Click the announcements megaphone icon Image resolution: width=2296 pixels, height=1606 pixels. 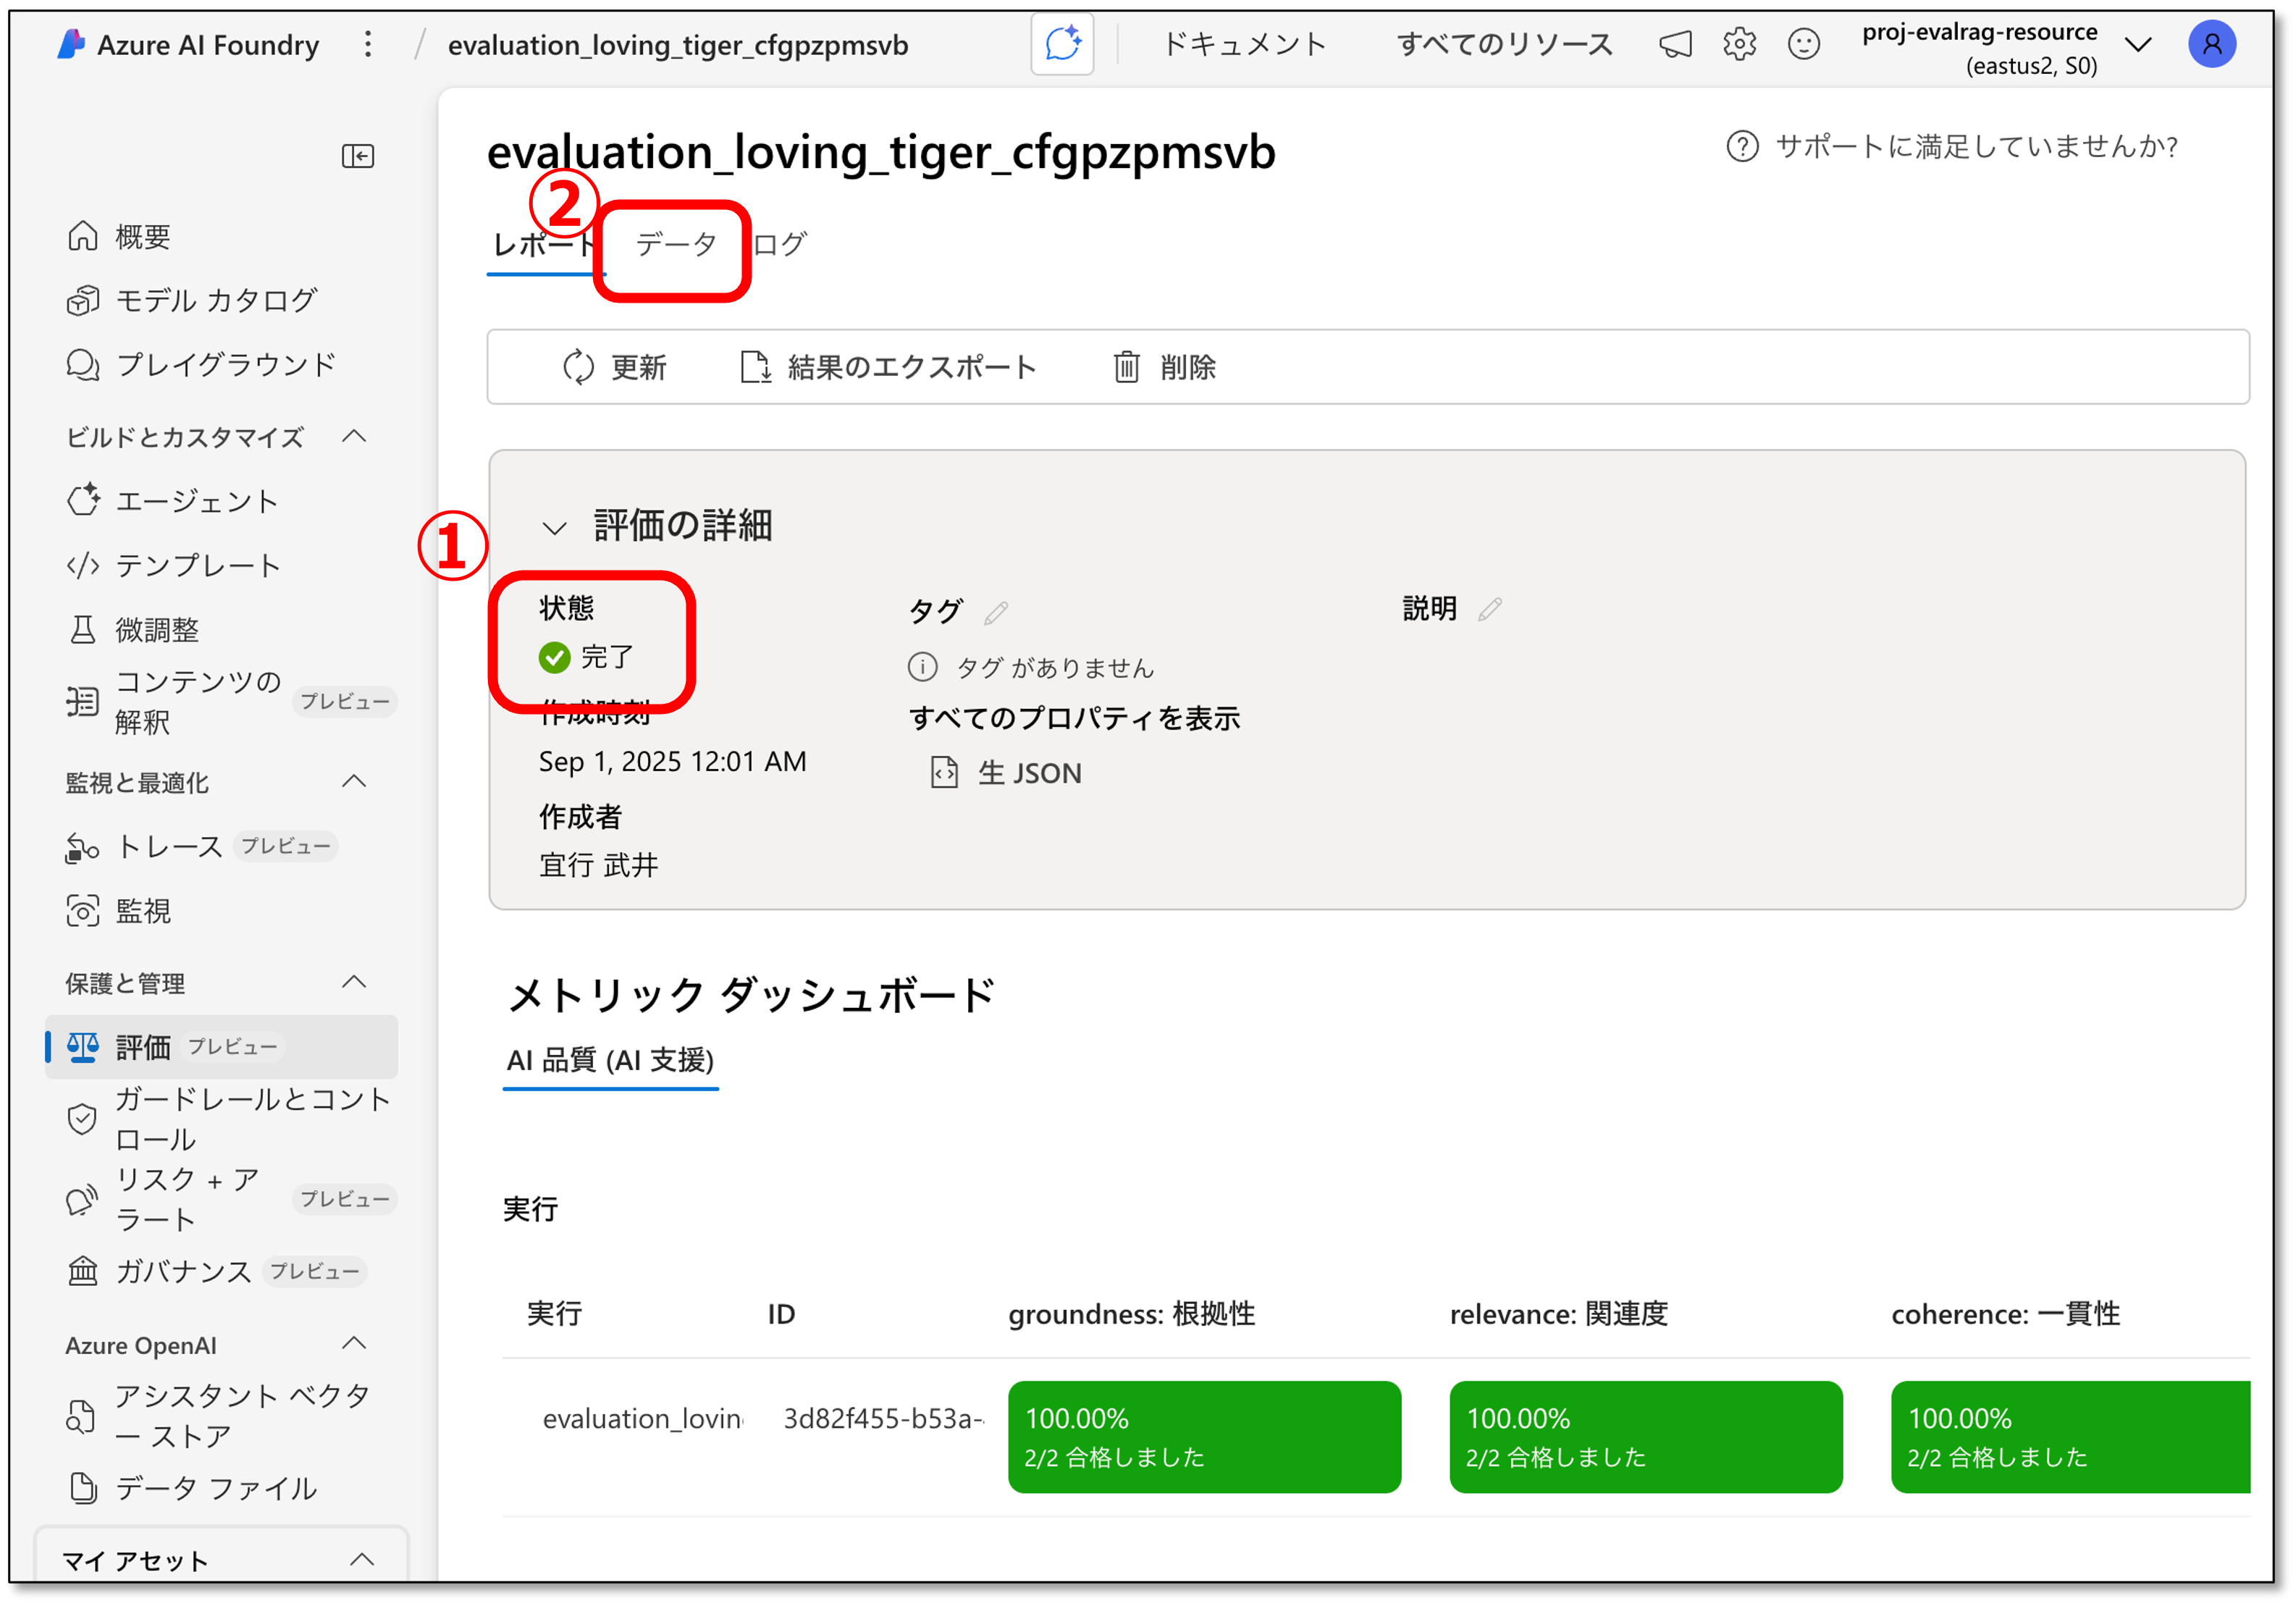point(1675,44)
